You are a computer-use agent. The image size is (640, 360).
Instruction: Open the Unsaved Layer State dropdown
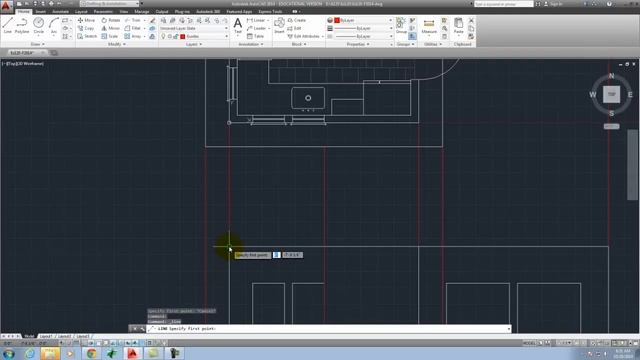pyautogui.click(x=194, y=28)
